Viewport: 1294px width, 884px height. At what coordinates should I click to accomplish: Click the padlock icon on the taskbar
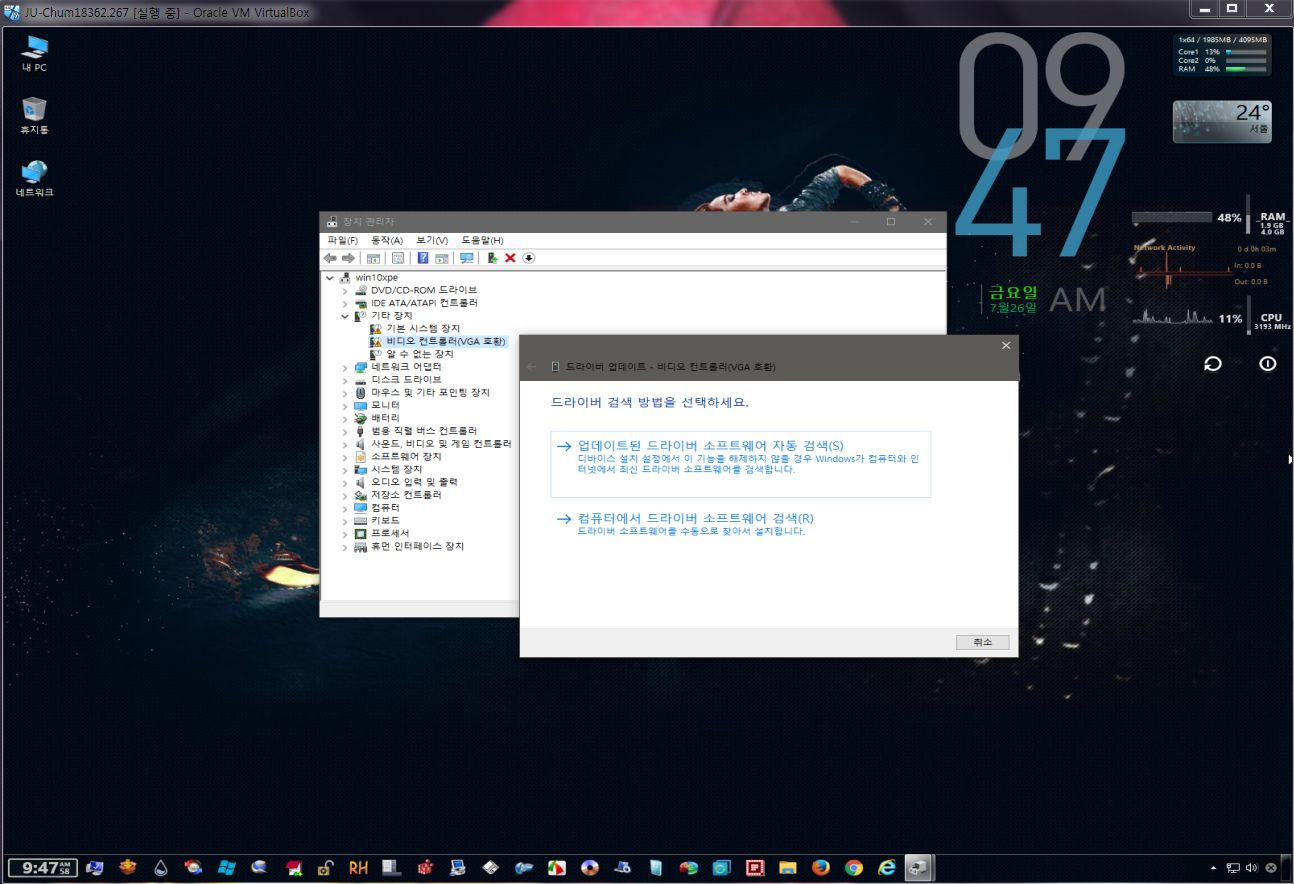[326, 868]
